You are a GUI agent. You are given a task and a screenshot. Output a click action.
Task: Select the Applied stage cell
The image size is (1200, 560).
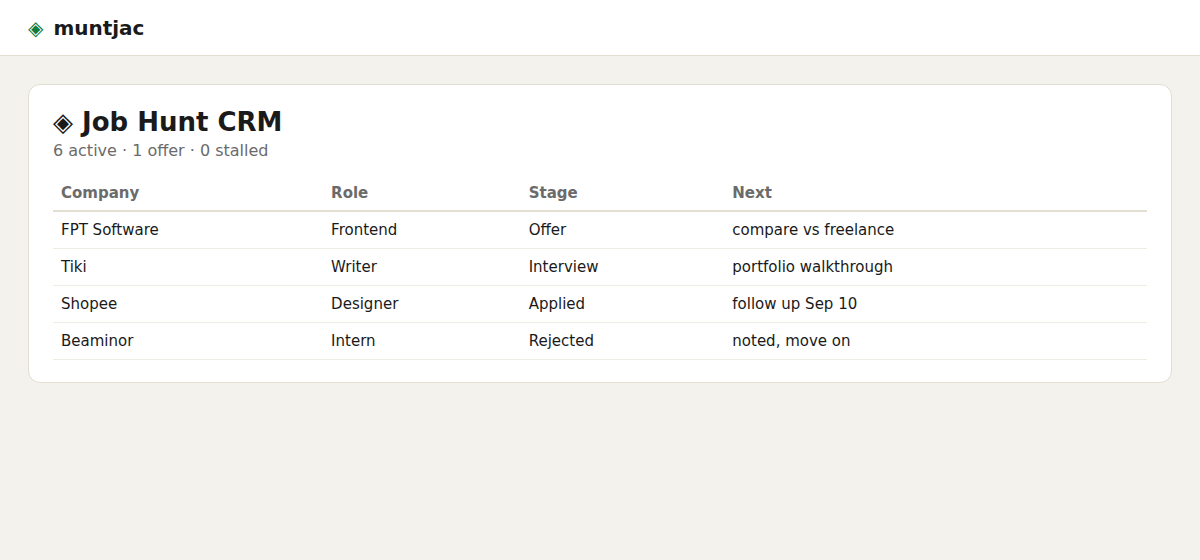click(x=623, y=304)
